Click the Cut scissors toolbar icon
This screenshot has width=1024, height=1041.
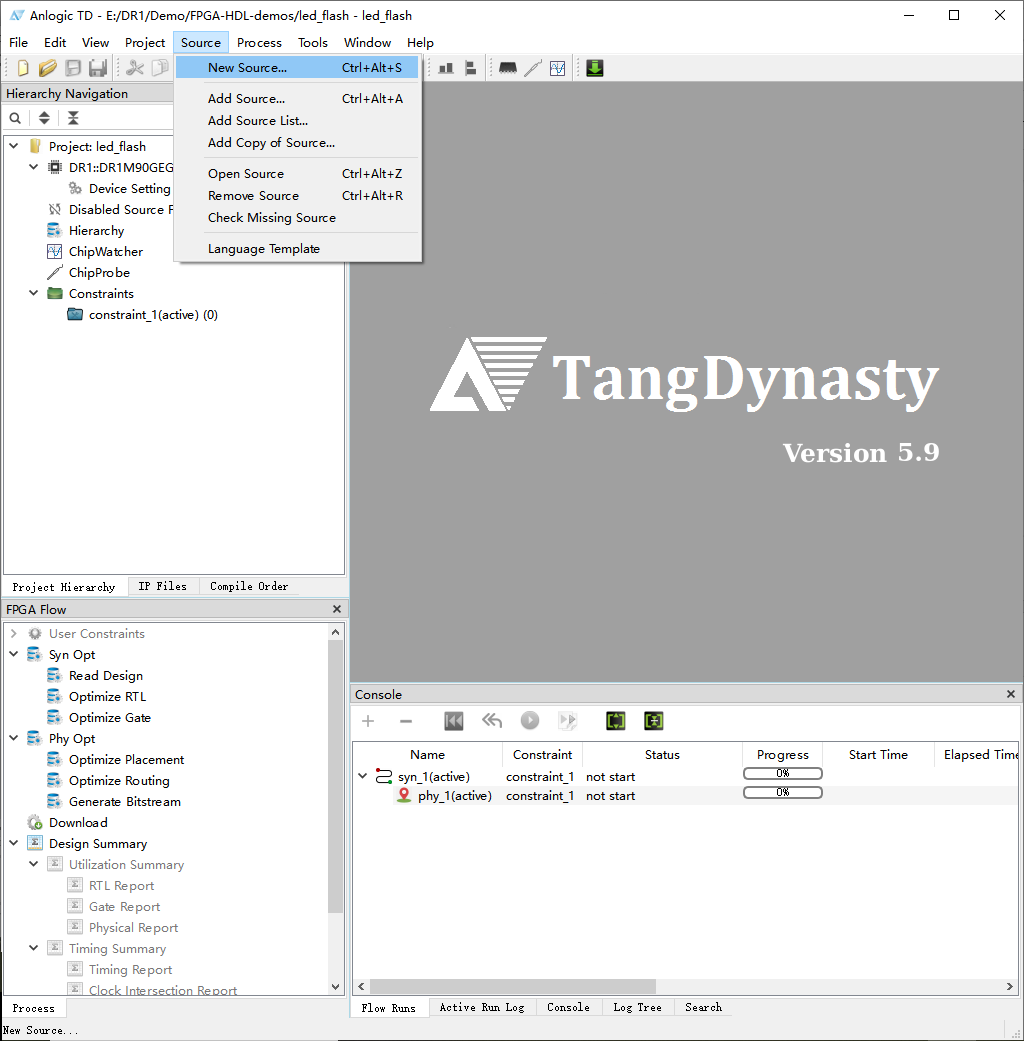(x=135, y=68)
